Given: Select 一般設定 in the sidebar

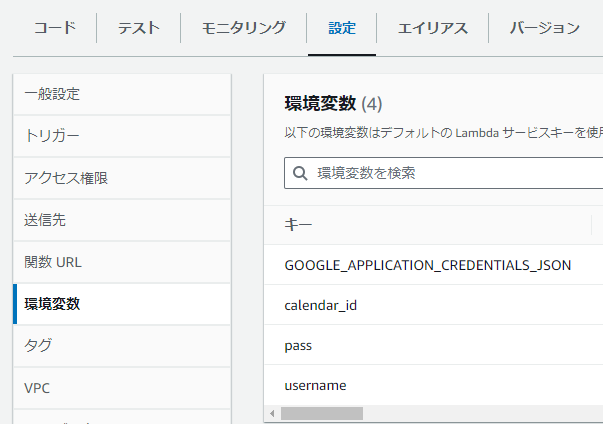Looking at the screenshot, I should click(x=122, y=94).
